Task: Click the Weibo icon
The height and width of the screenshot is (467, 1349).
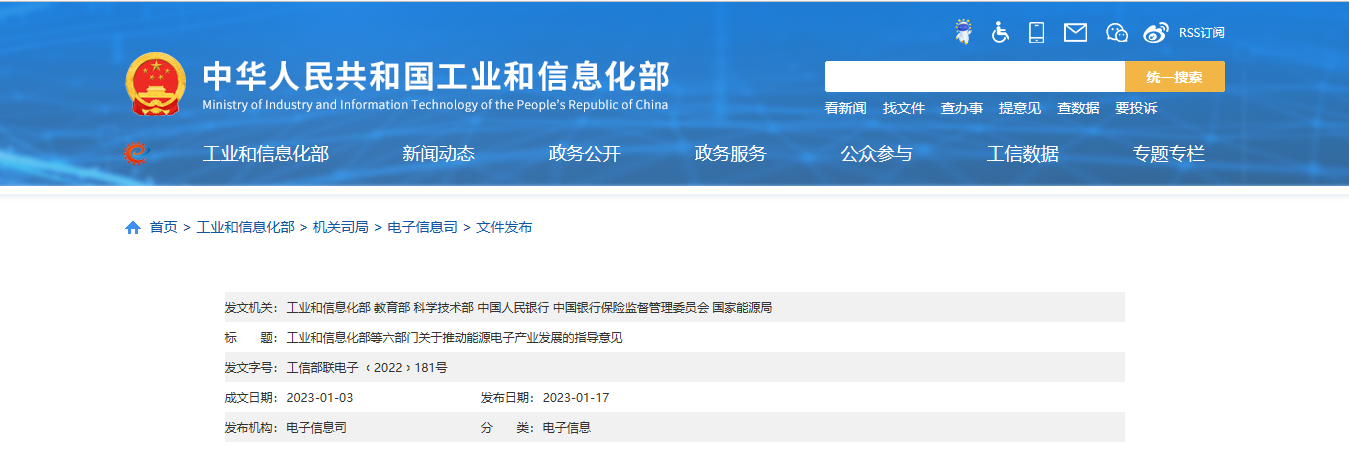Action: (1155, 33)
